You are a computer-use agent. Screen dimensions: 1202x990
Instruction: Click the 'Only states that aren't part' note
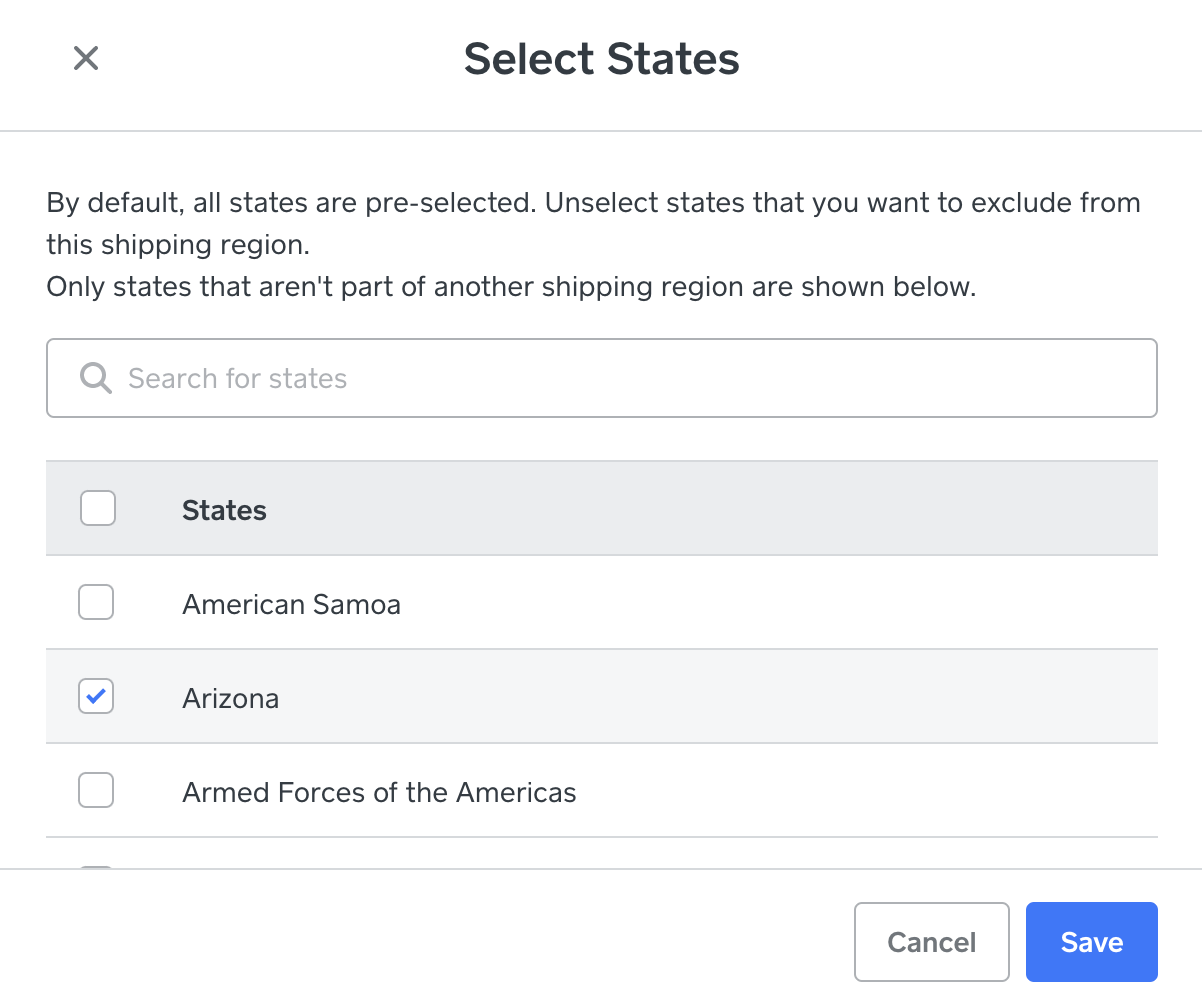point(510,288)
